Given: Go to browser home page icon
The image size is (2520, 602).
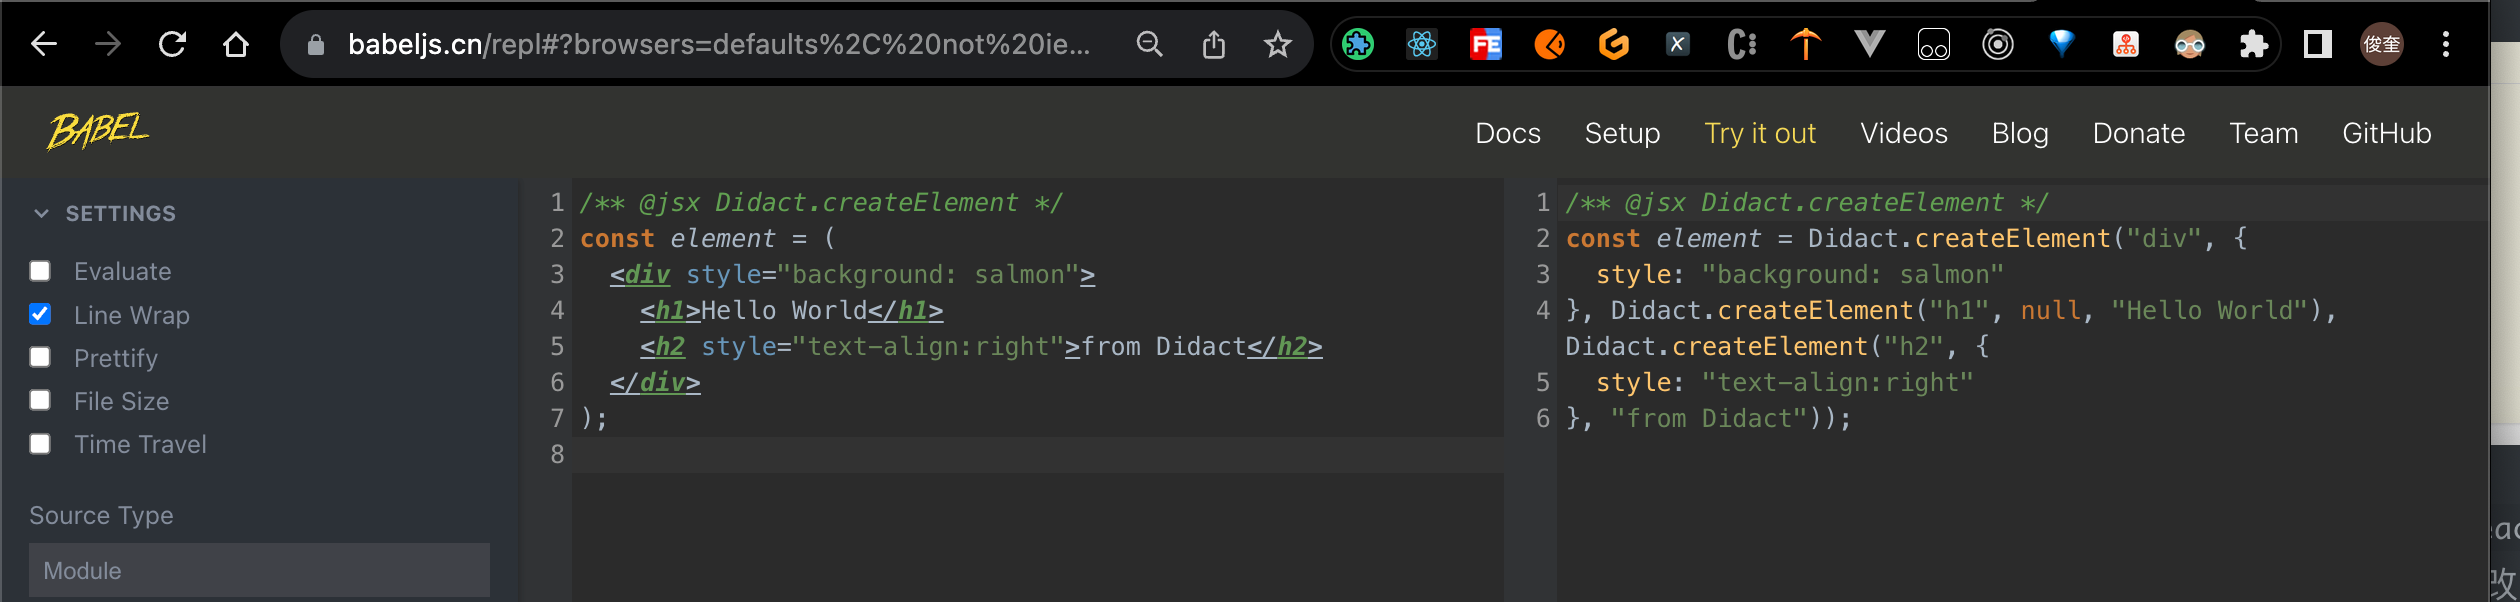Looking at the screenshot, I should (x=236, y=44).
